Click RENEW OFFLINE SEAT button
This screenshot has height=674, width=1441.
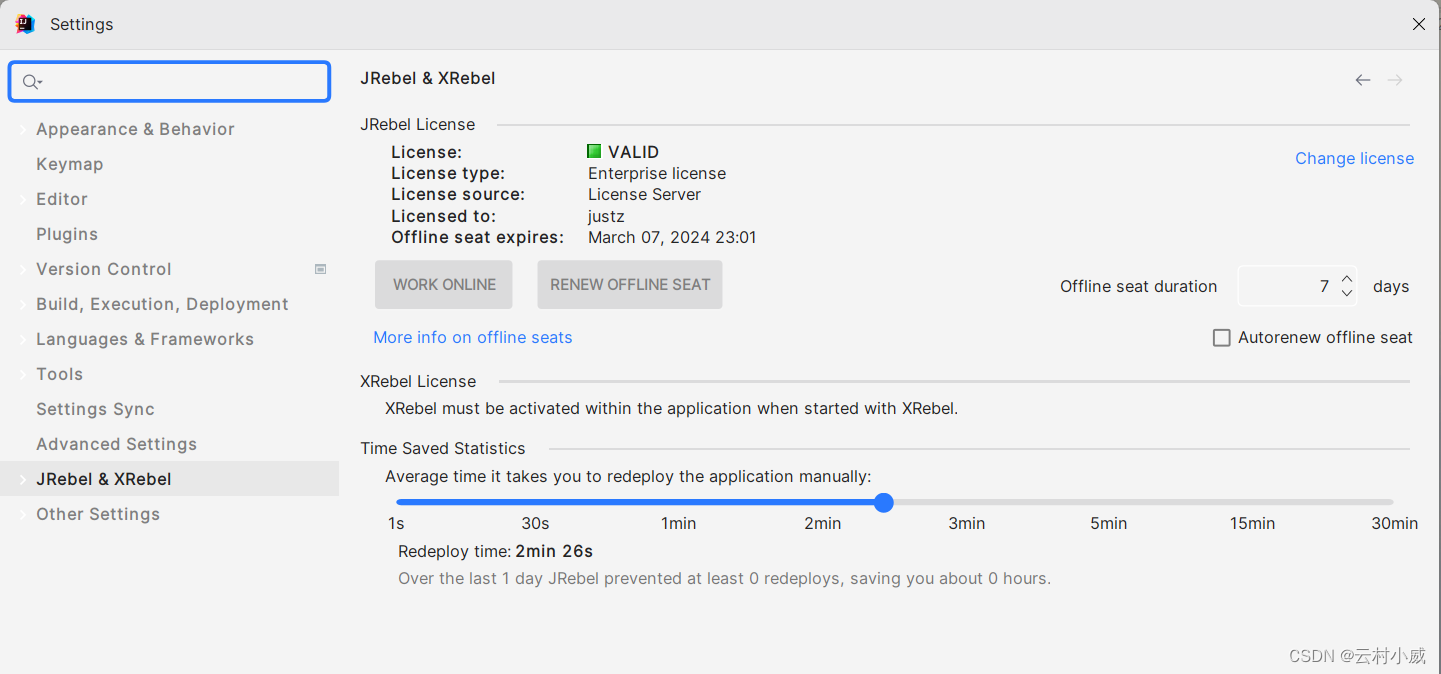tap(630, 285)
